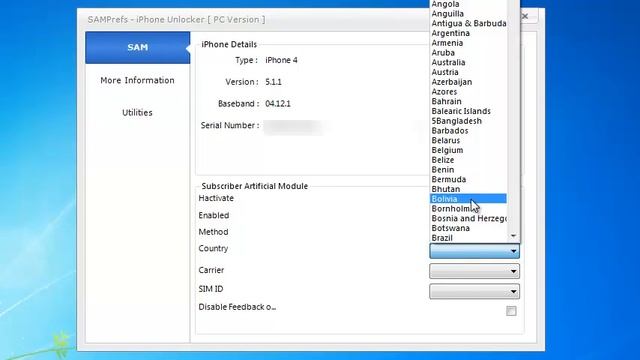
Task: Expand the Carrier dropdown
Action: click(474, 271)
